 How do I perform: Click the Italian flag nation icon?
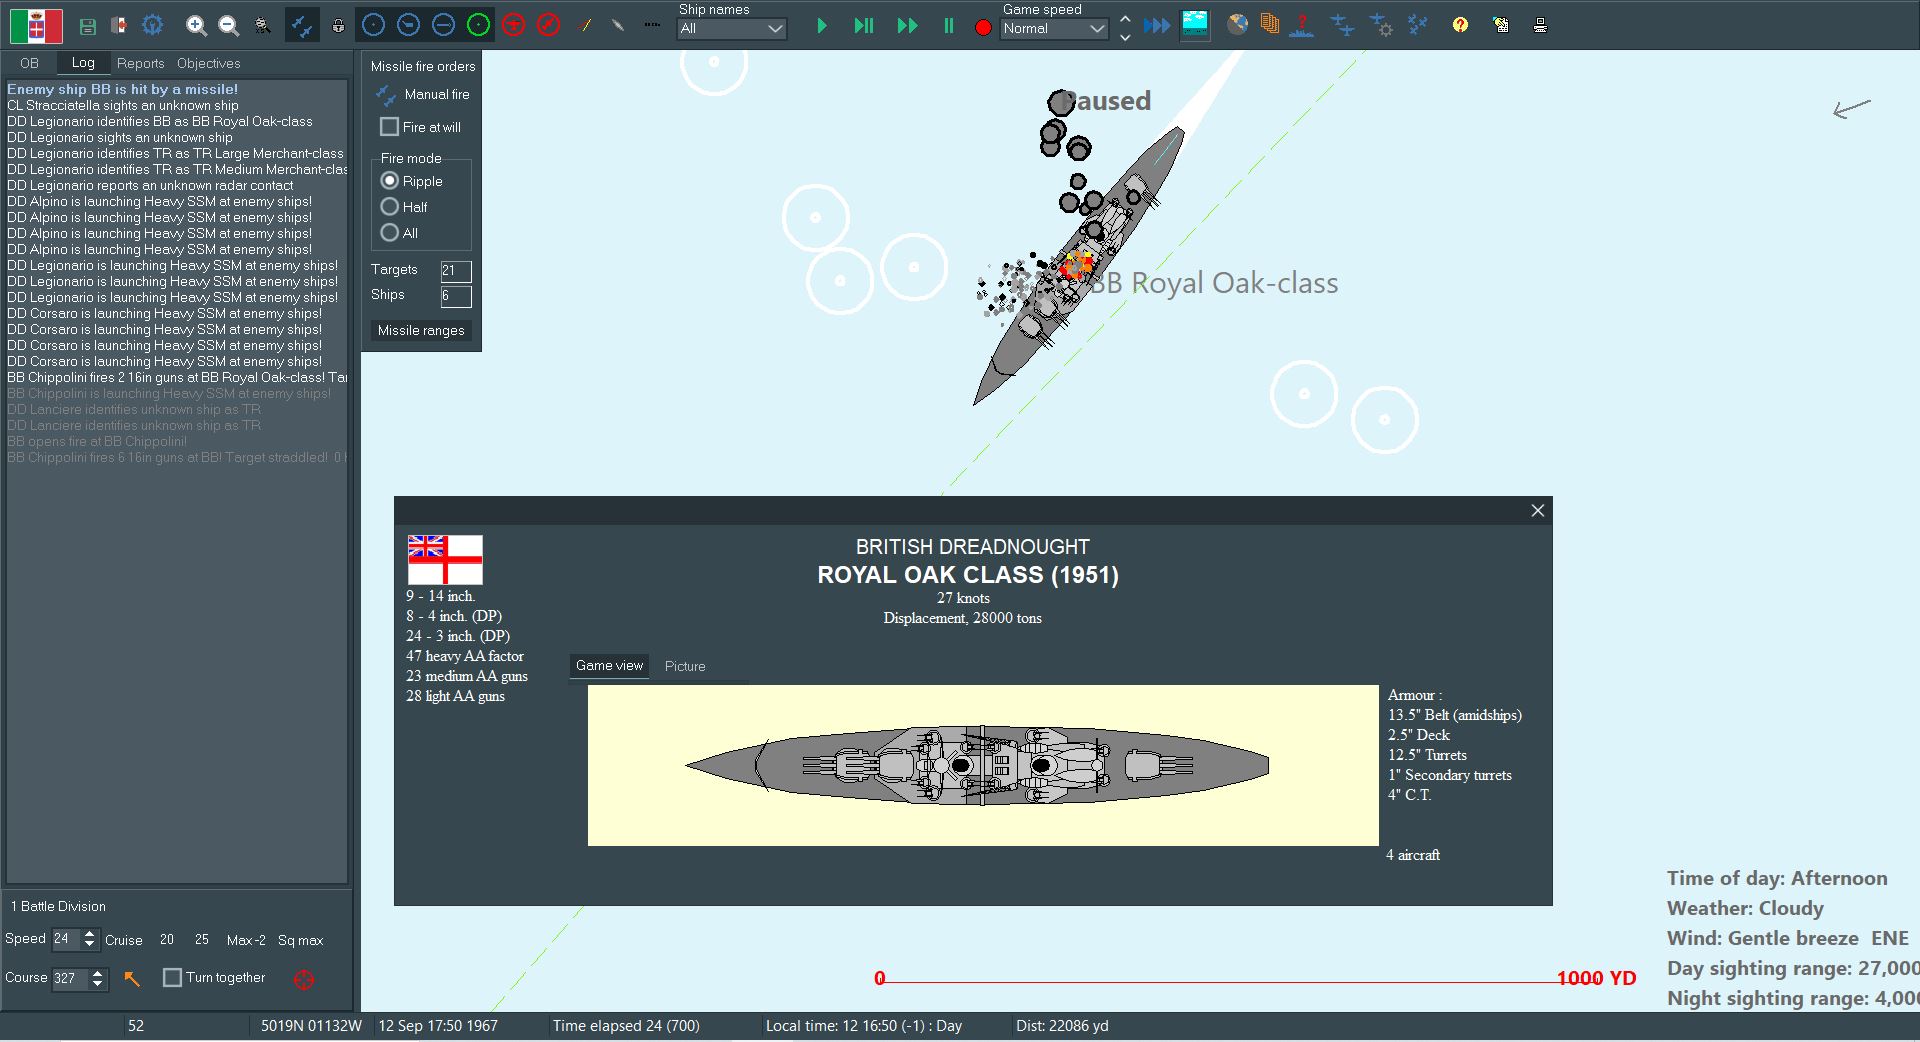point(36,26)
